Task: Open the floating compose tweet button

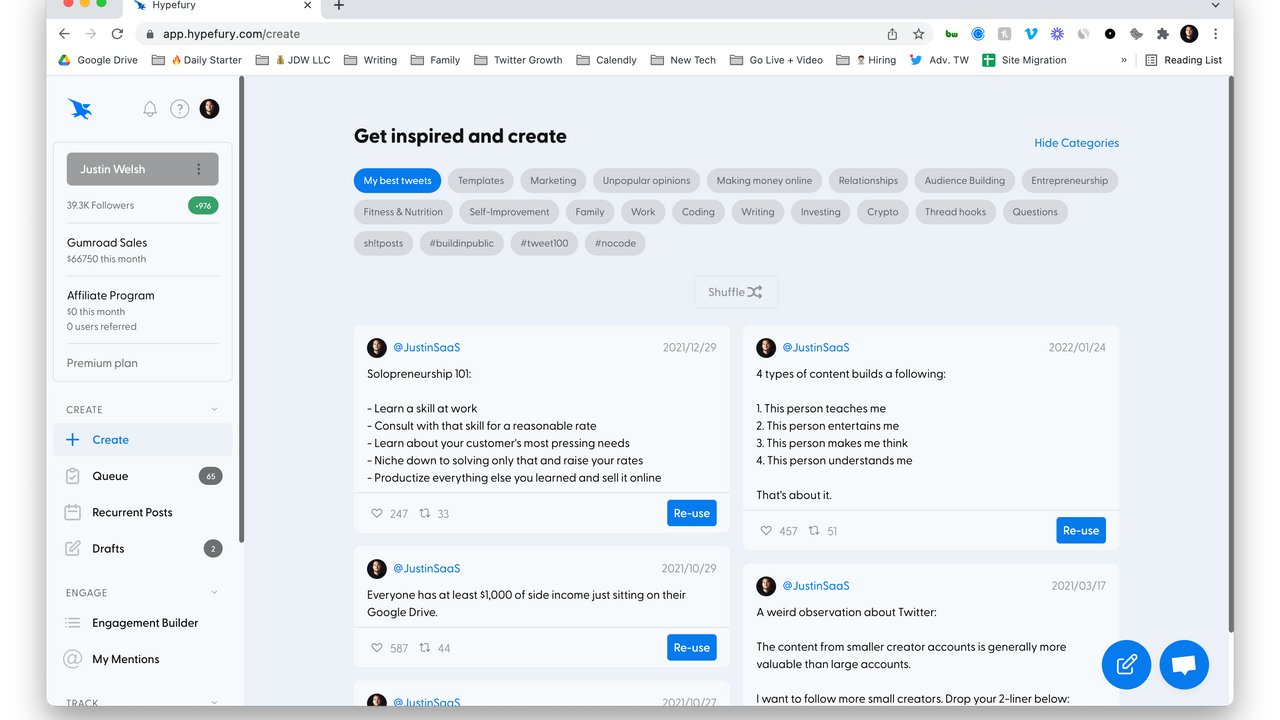Action: 1127,665
